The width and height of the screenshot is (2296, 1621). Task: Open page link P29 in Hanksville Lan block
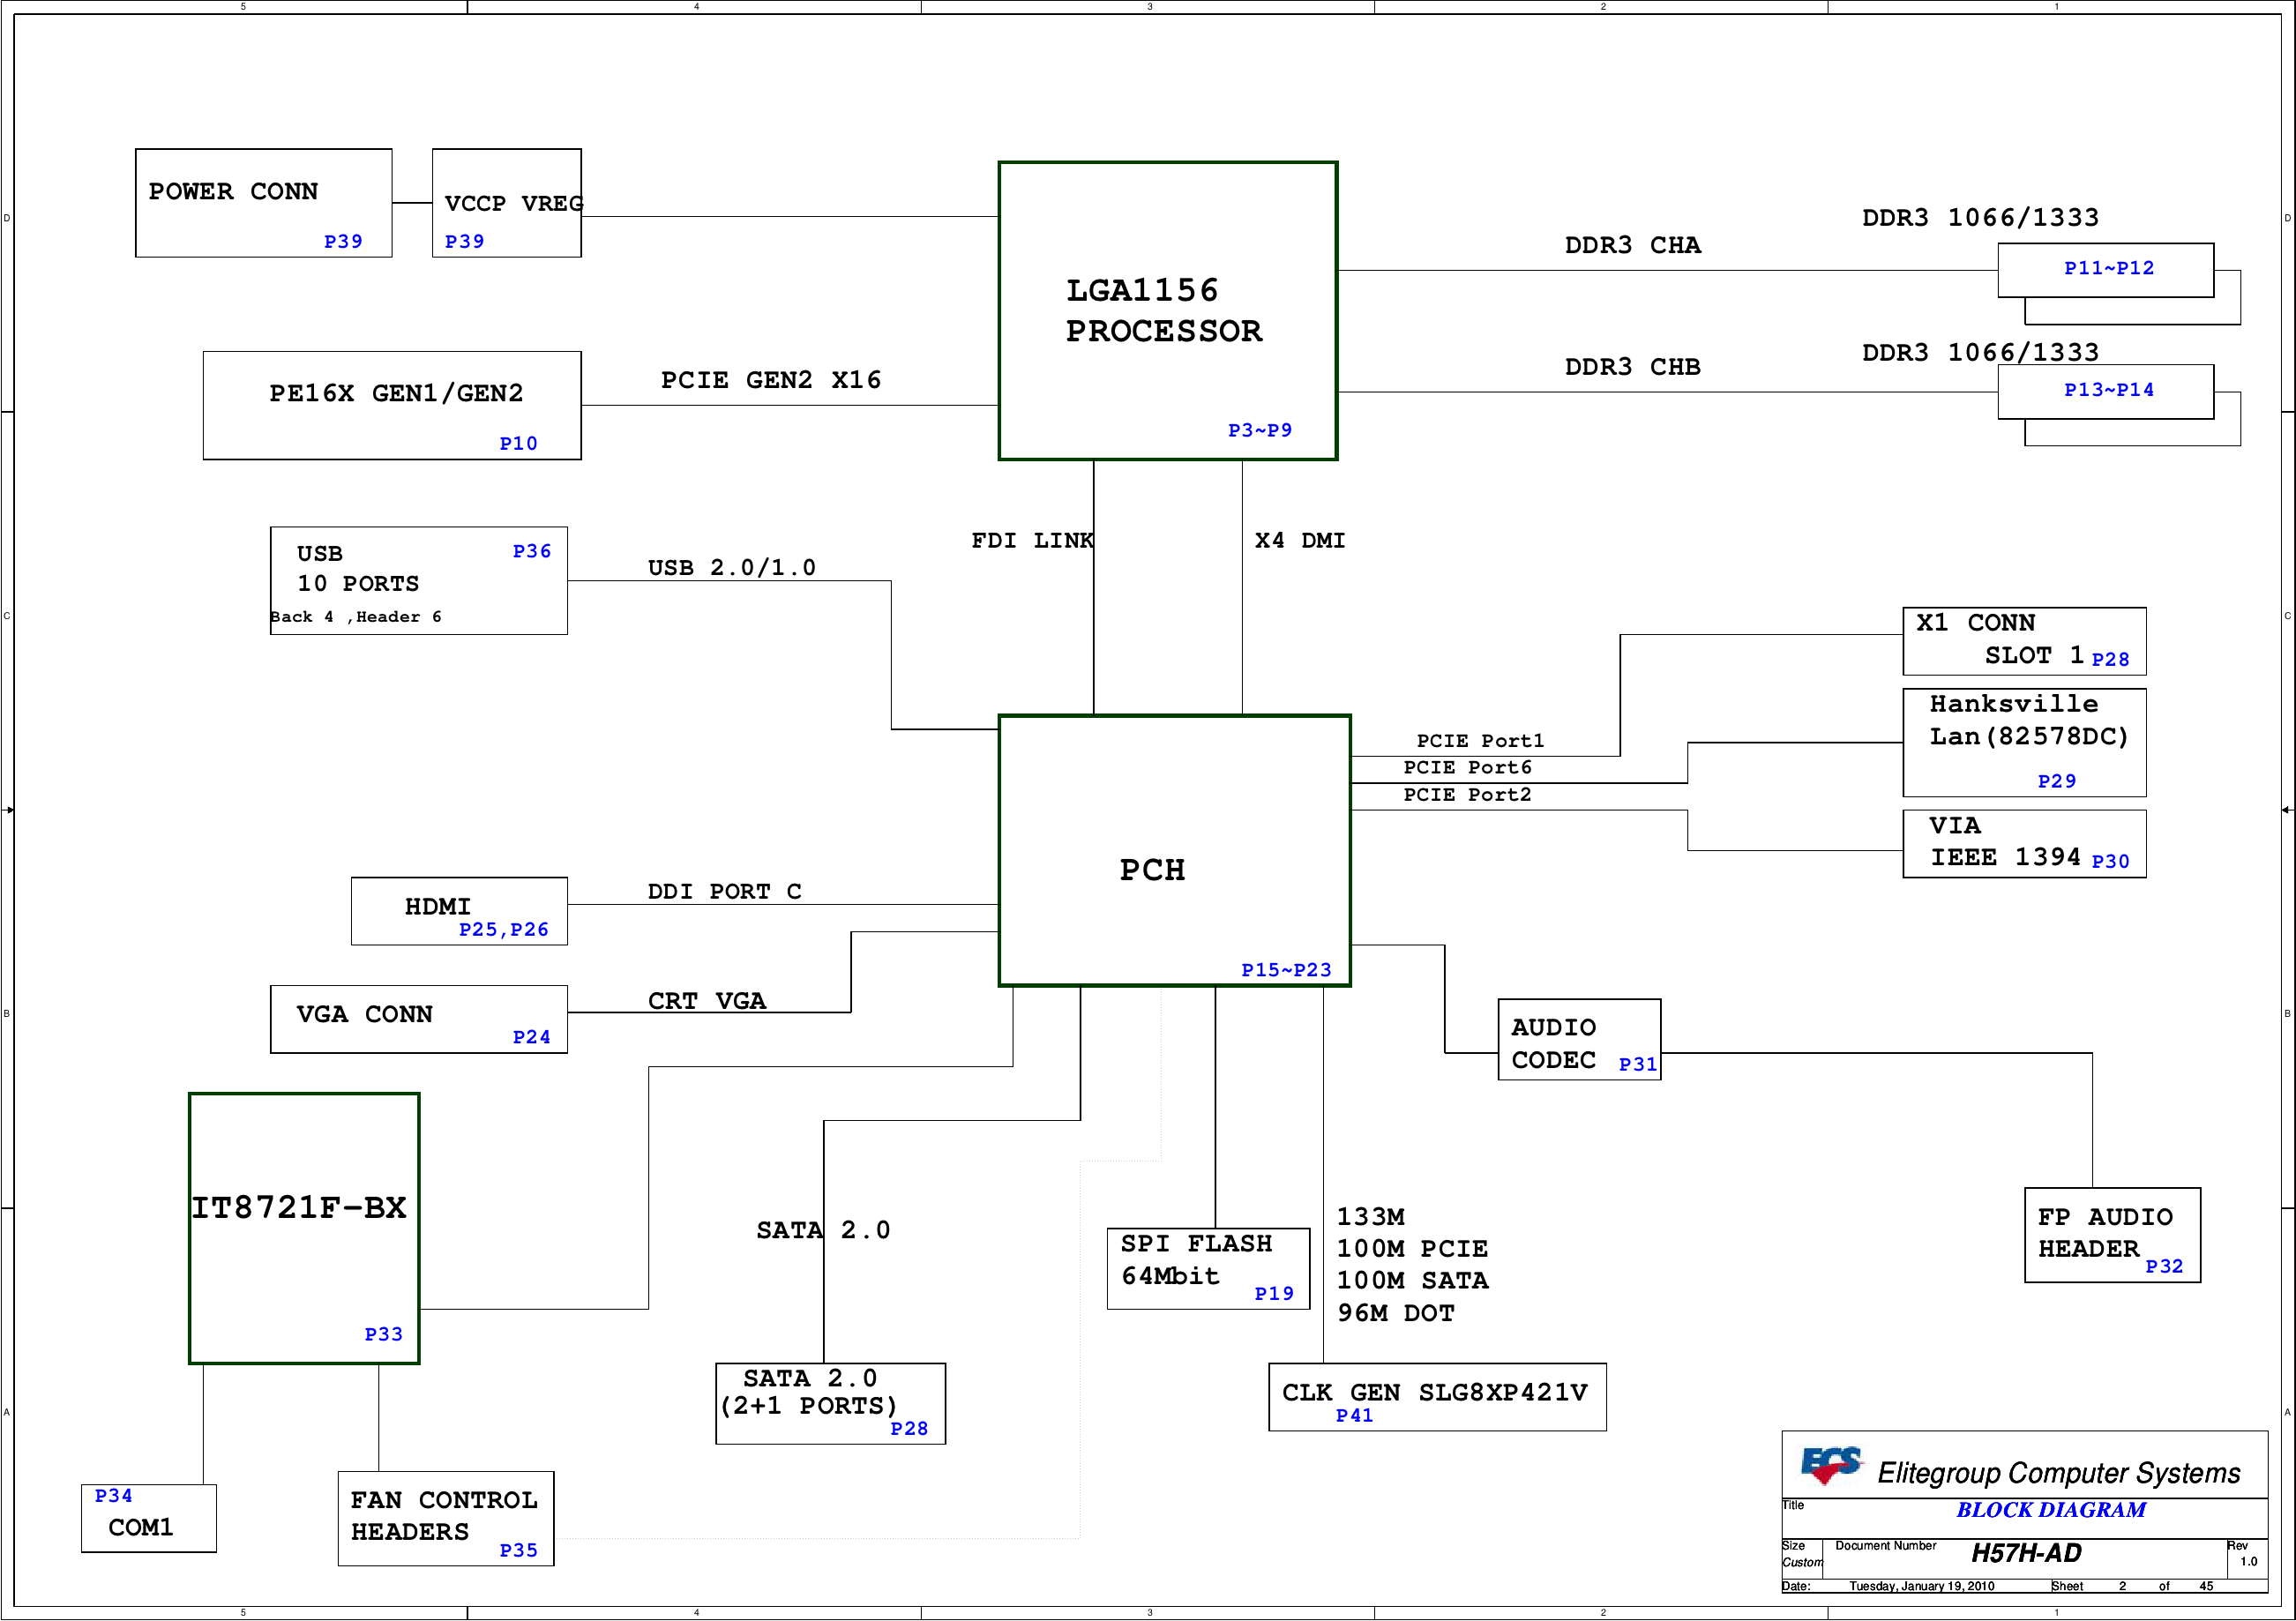tap(2057, 781)
